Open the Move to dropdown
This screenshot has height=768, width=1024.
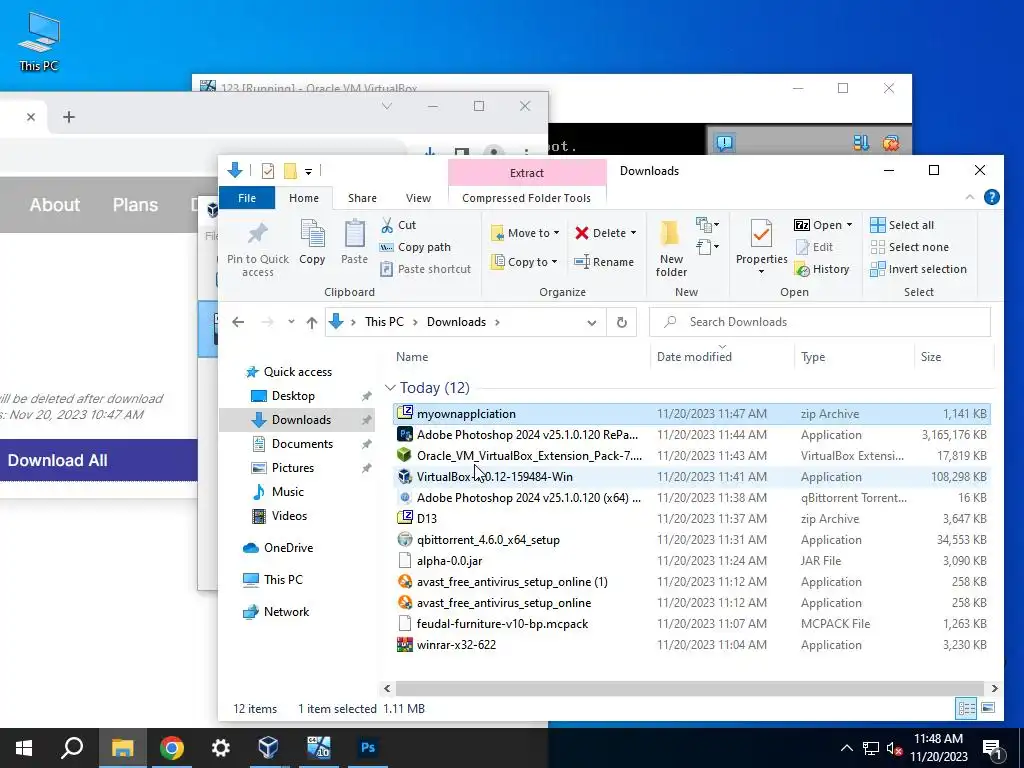point(526,233)
